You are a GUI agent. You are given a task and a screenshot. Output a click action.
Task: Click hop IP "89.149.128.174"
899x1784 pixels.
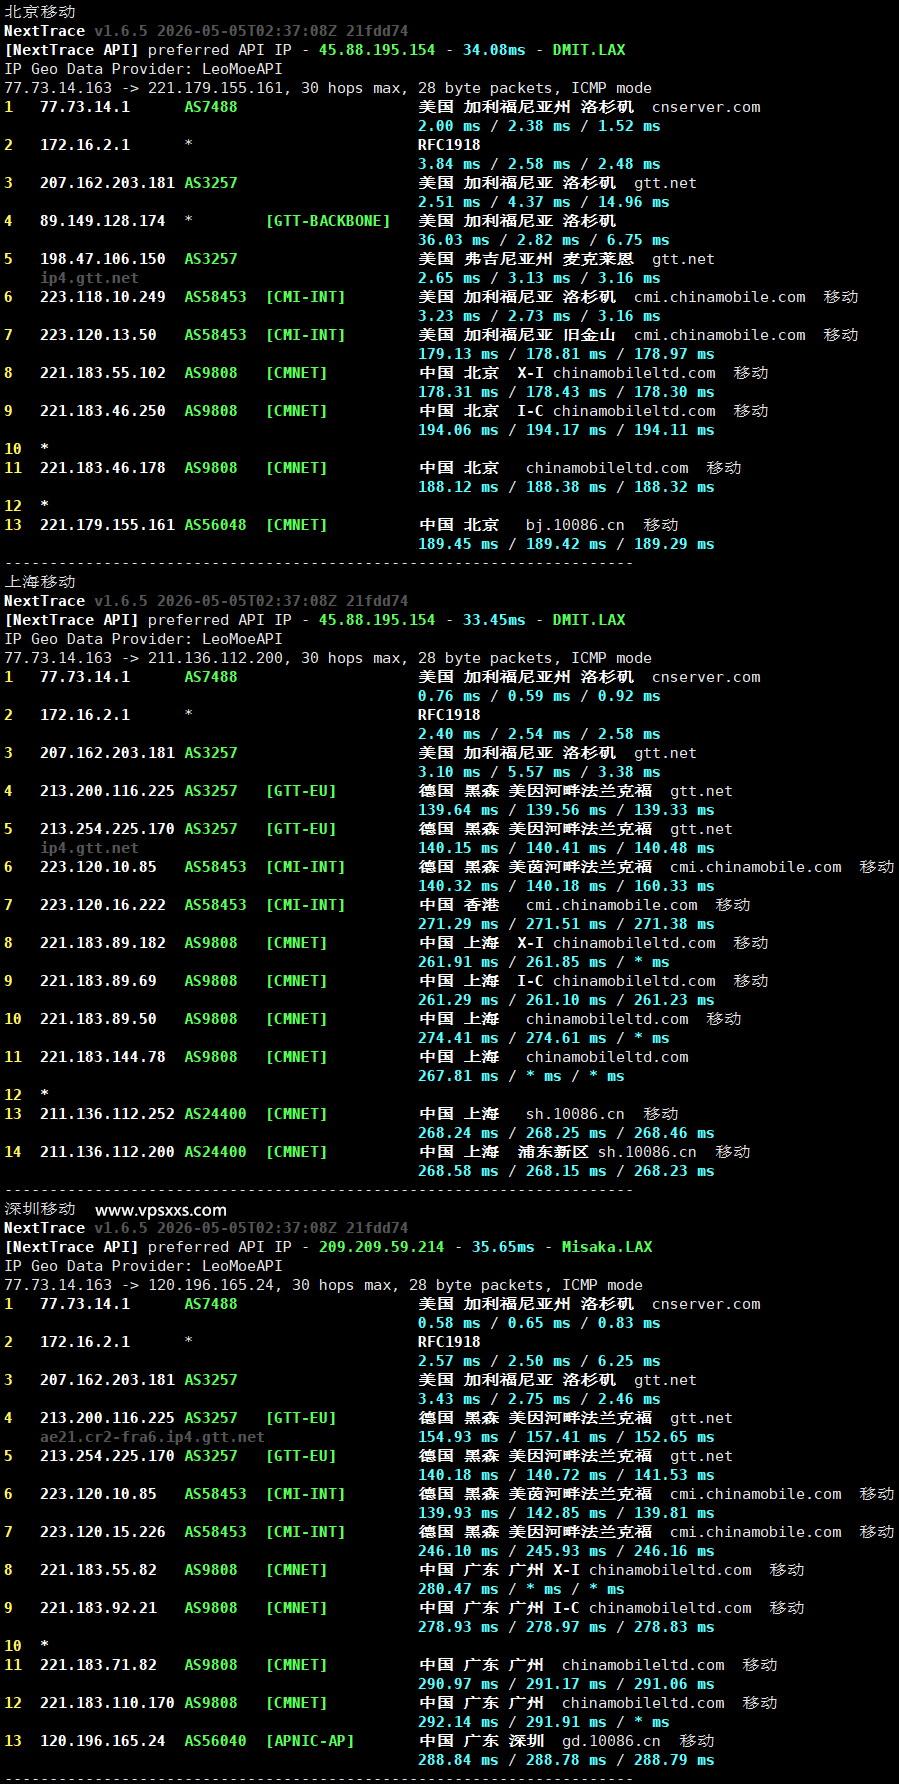pyautogui.click(x=103, y=220)
